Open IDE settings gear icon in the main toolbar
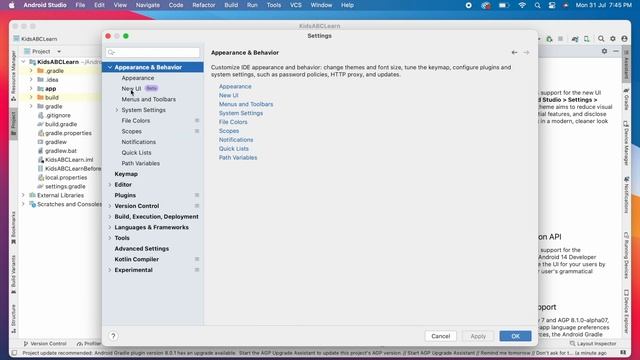This screenshot has height=360, width=640. [613, 39]
